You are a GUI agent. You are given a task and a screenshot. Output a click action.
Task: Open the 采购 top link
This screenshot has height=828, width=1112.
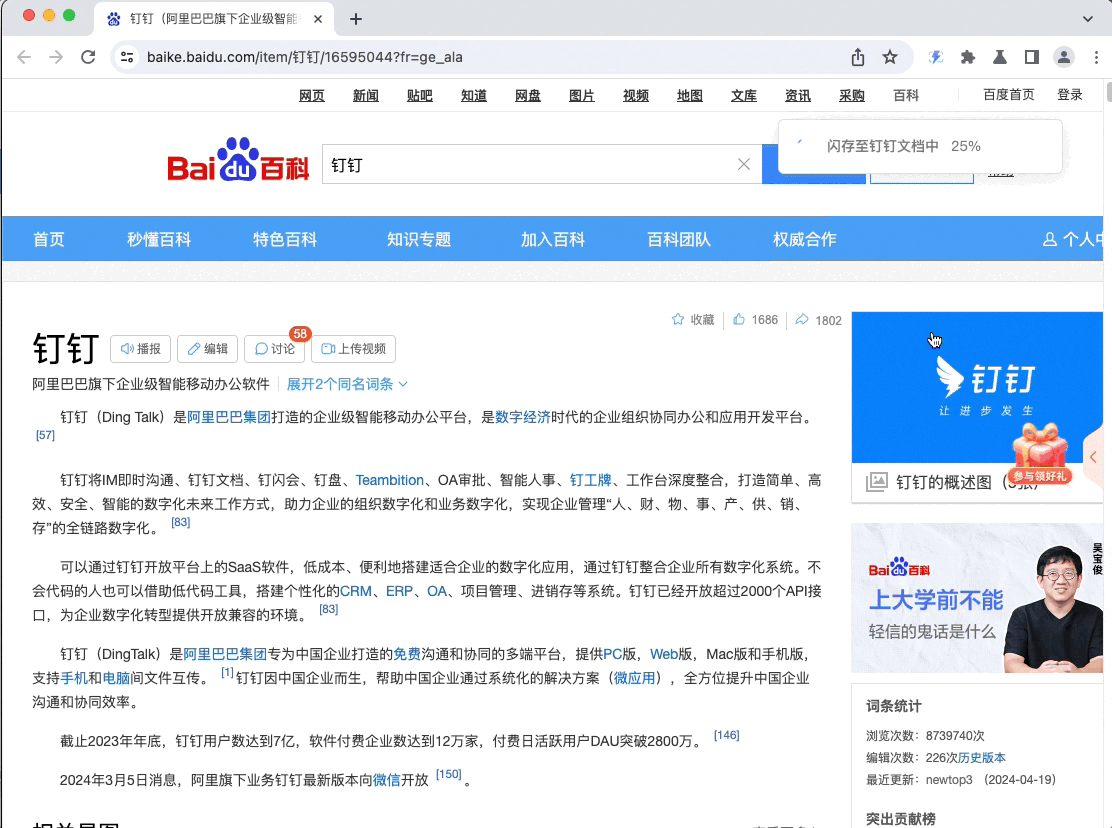852,95
